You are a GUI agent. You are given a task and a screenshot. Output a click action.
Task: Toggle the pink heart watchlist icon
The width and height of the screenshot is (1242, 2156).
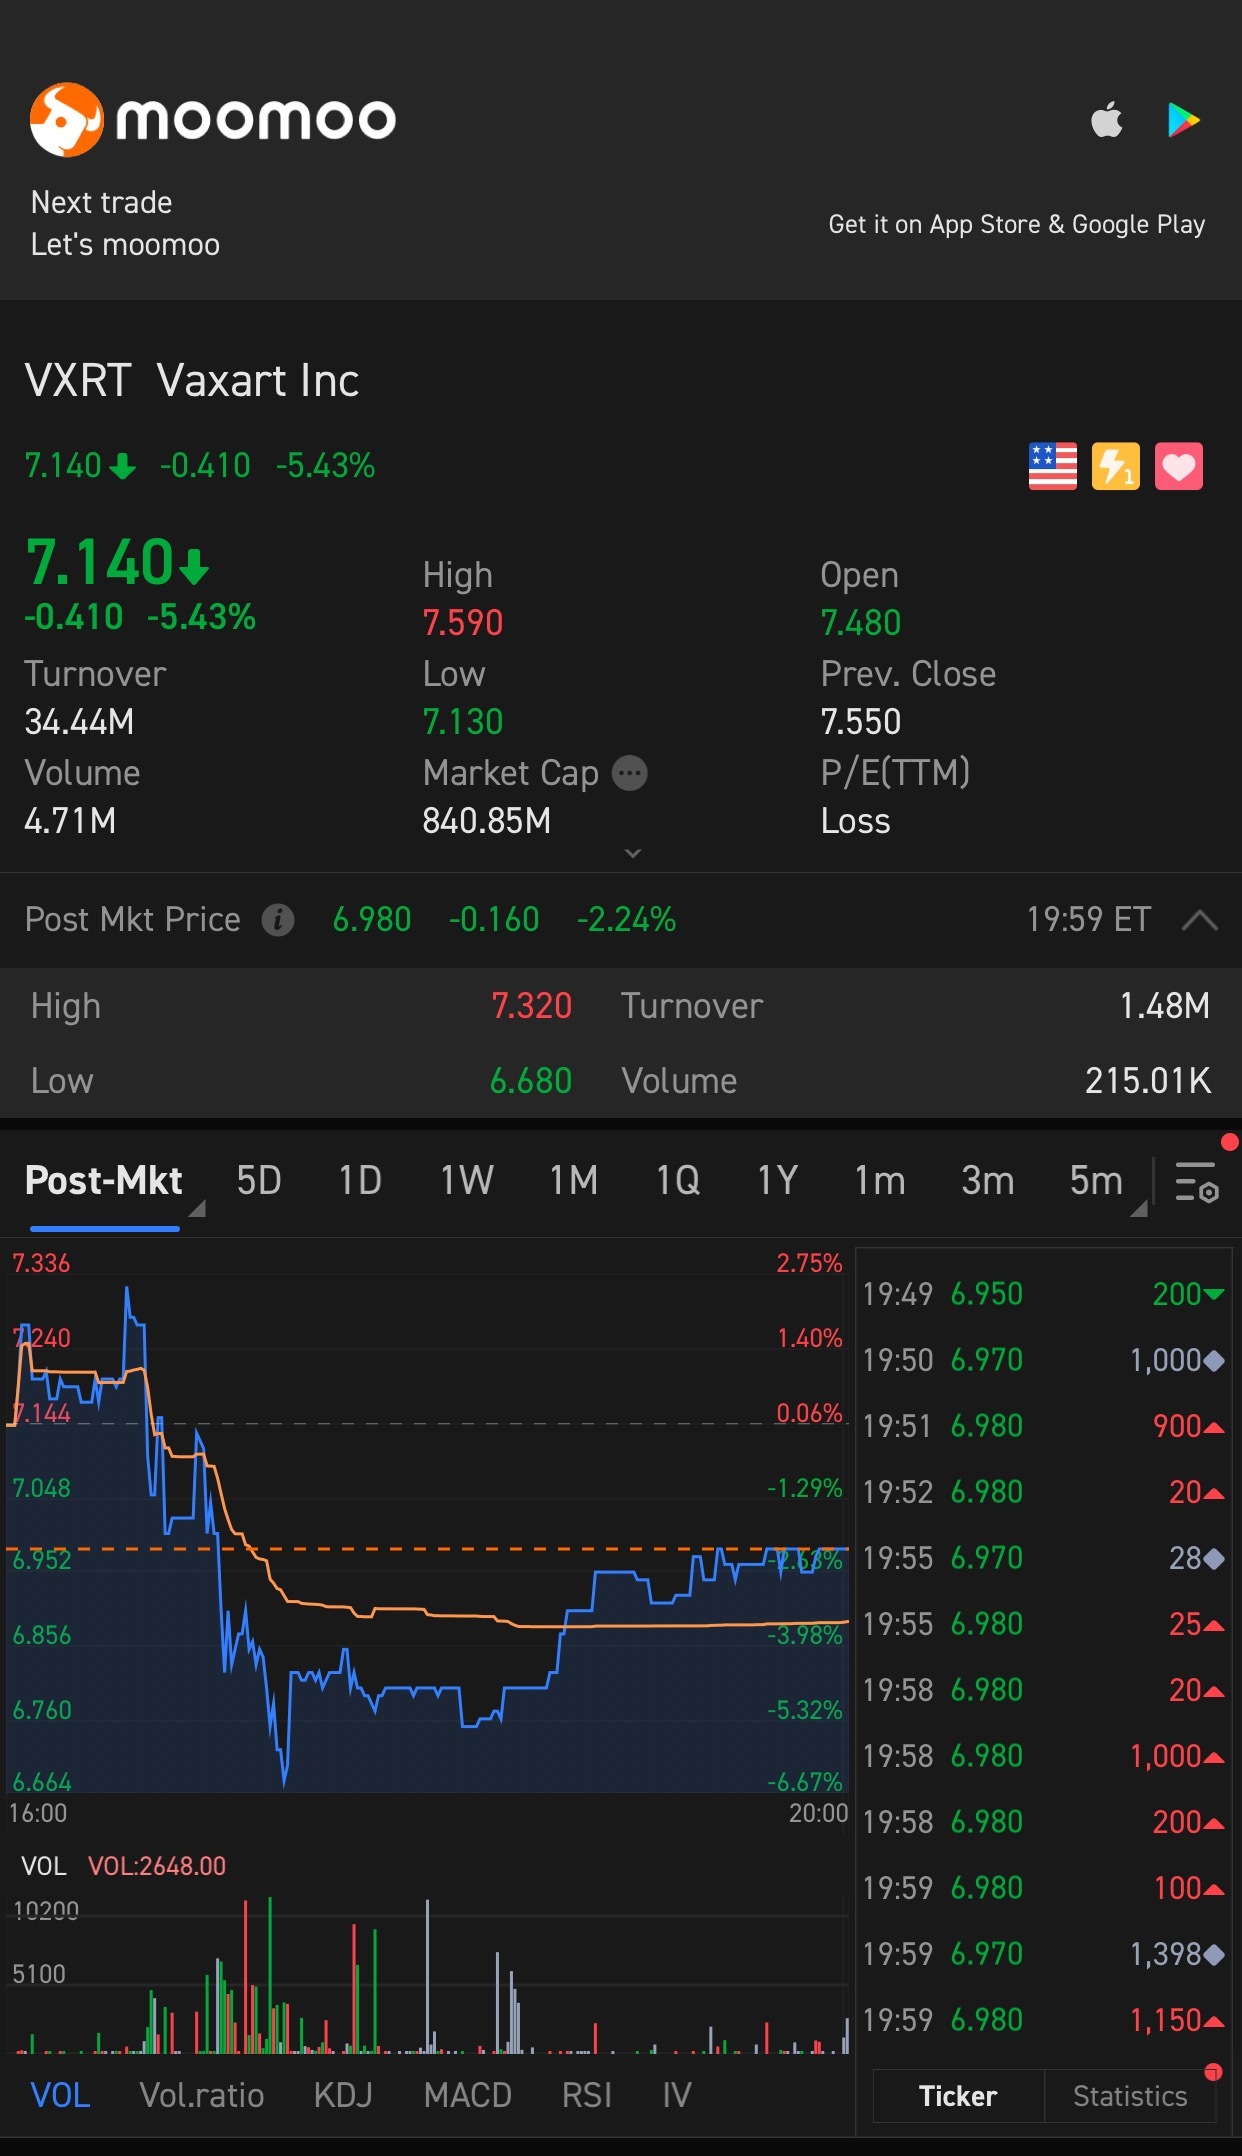(1179, 466)
